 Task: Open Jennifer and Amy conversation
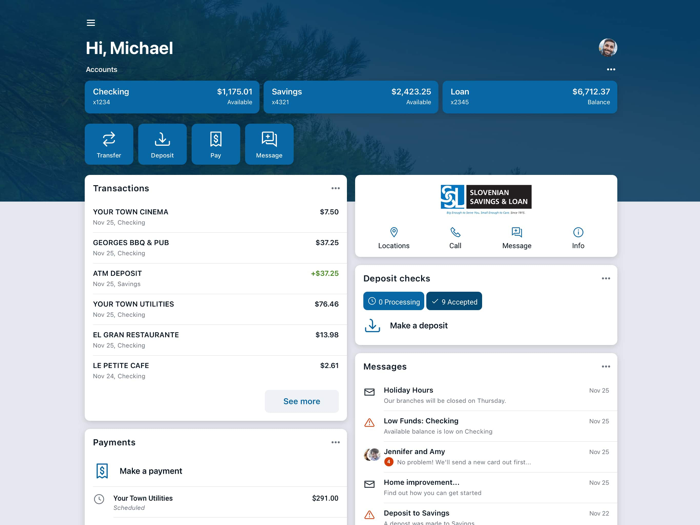(486, 457)
